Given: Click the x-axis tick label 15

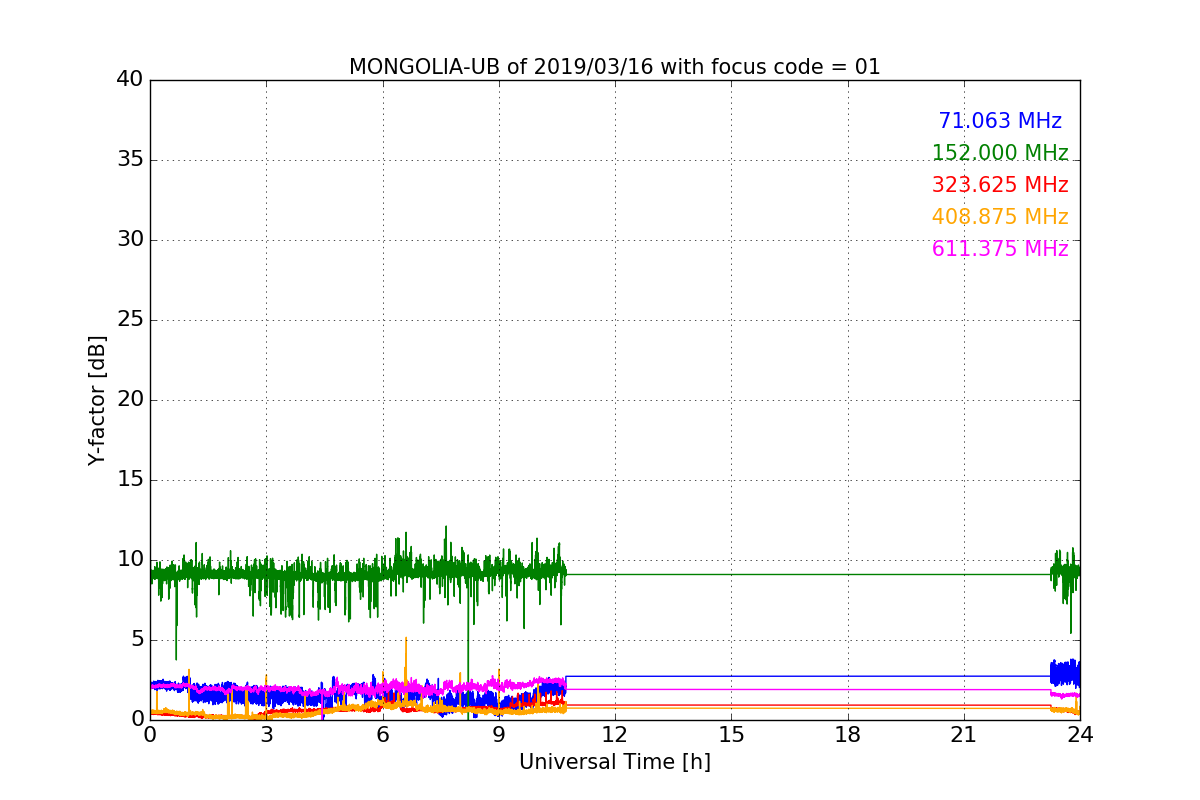Looking at the screenshot, I should pyautogui.click(x=731, y=734).
